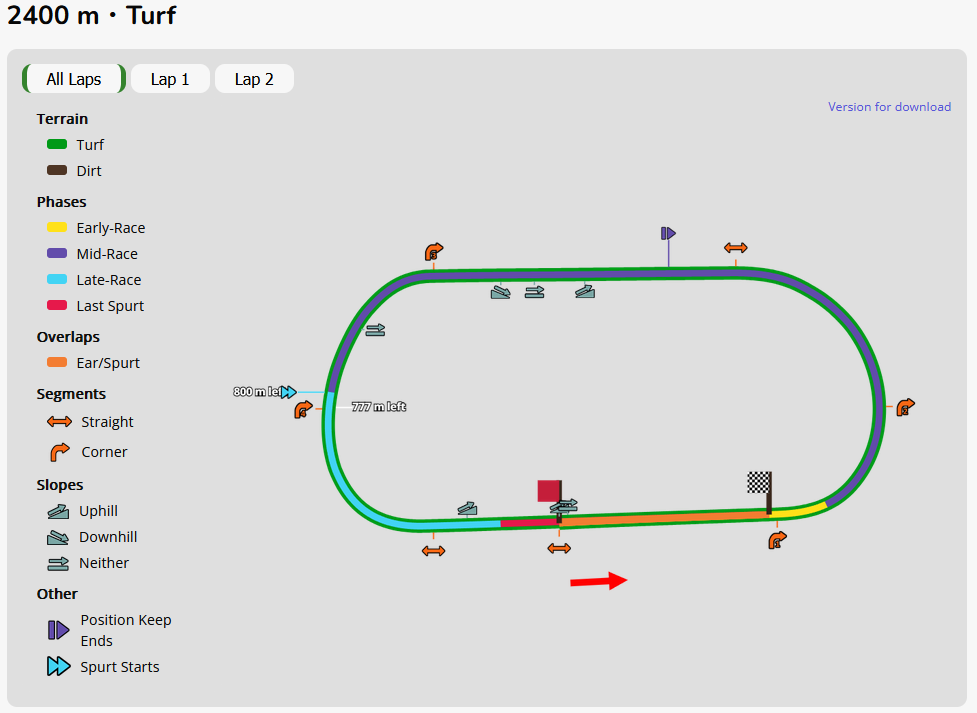977x713 pixels.
Task: Click the orange Ear/Spurt section of the track
Action: pyautogui.click(x=664, y=517)
